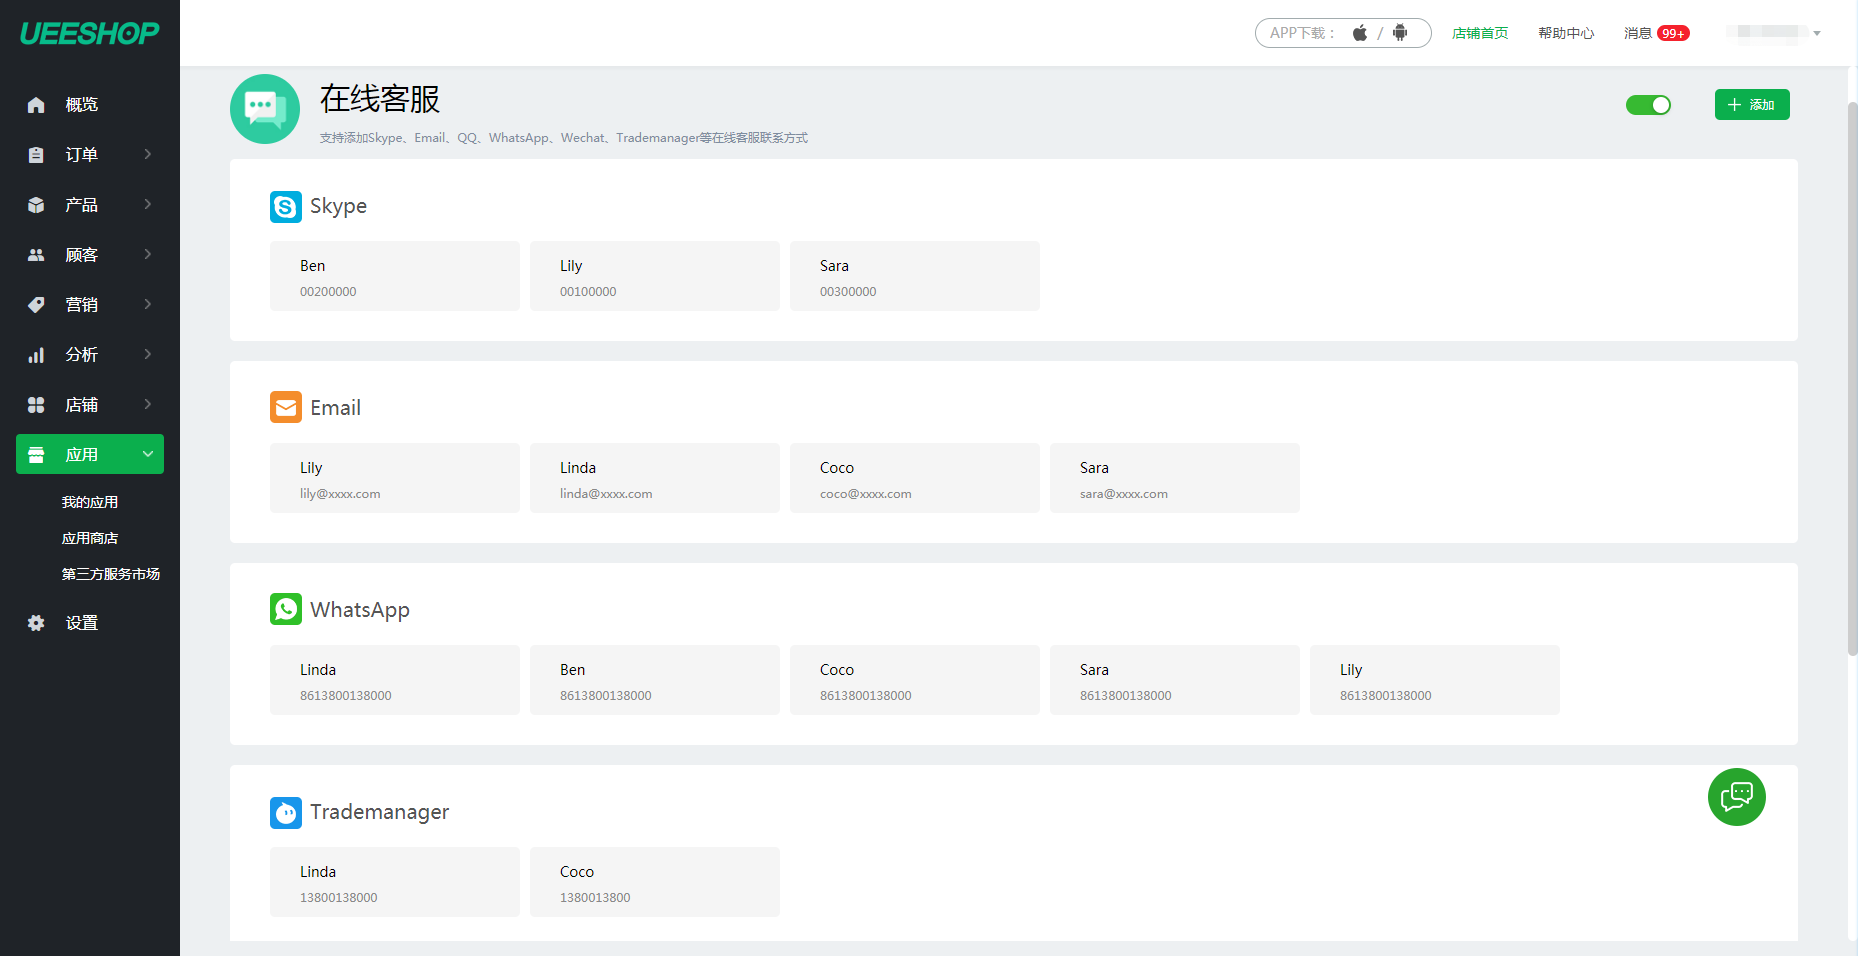Click the store icon beside 应用

pyautogui.click(x=36, y=455)
